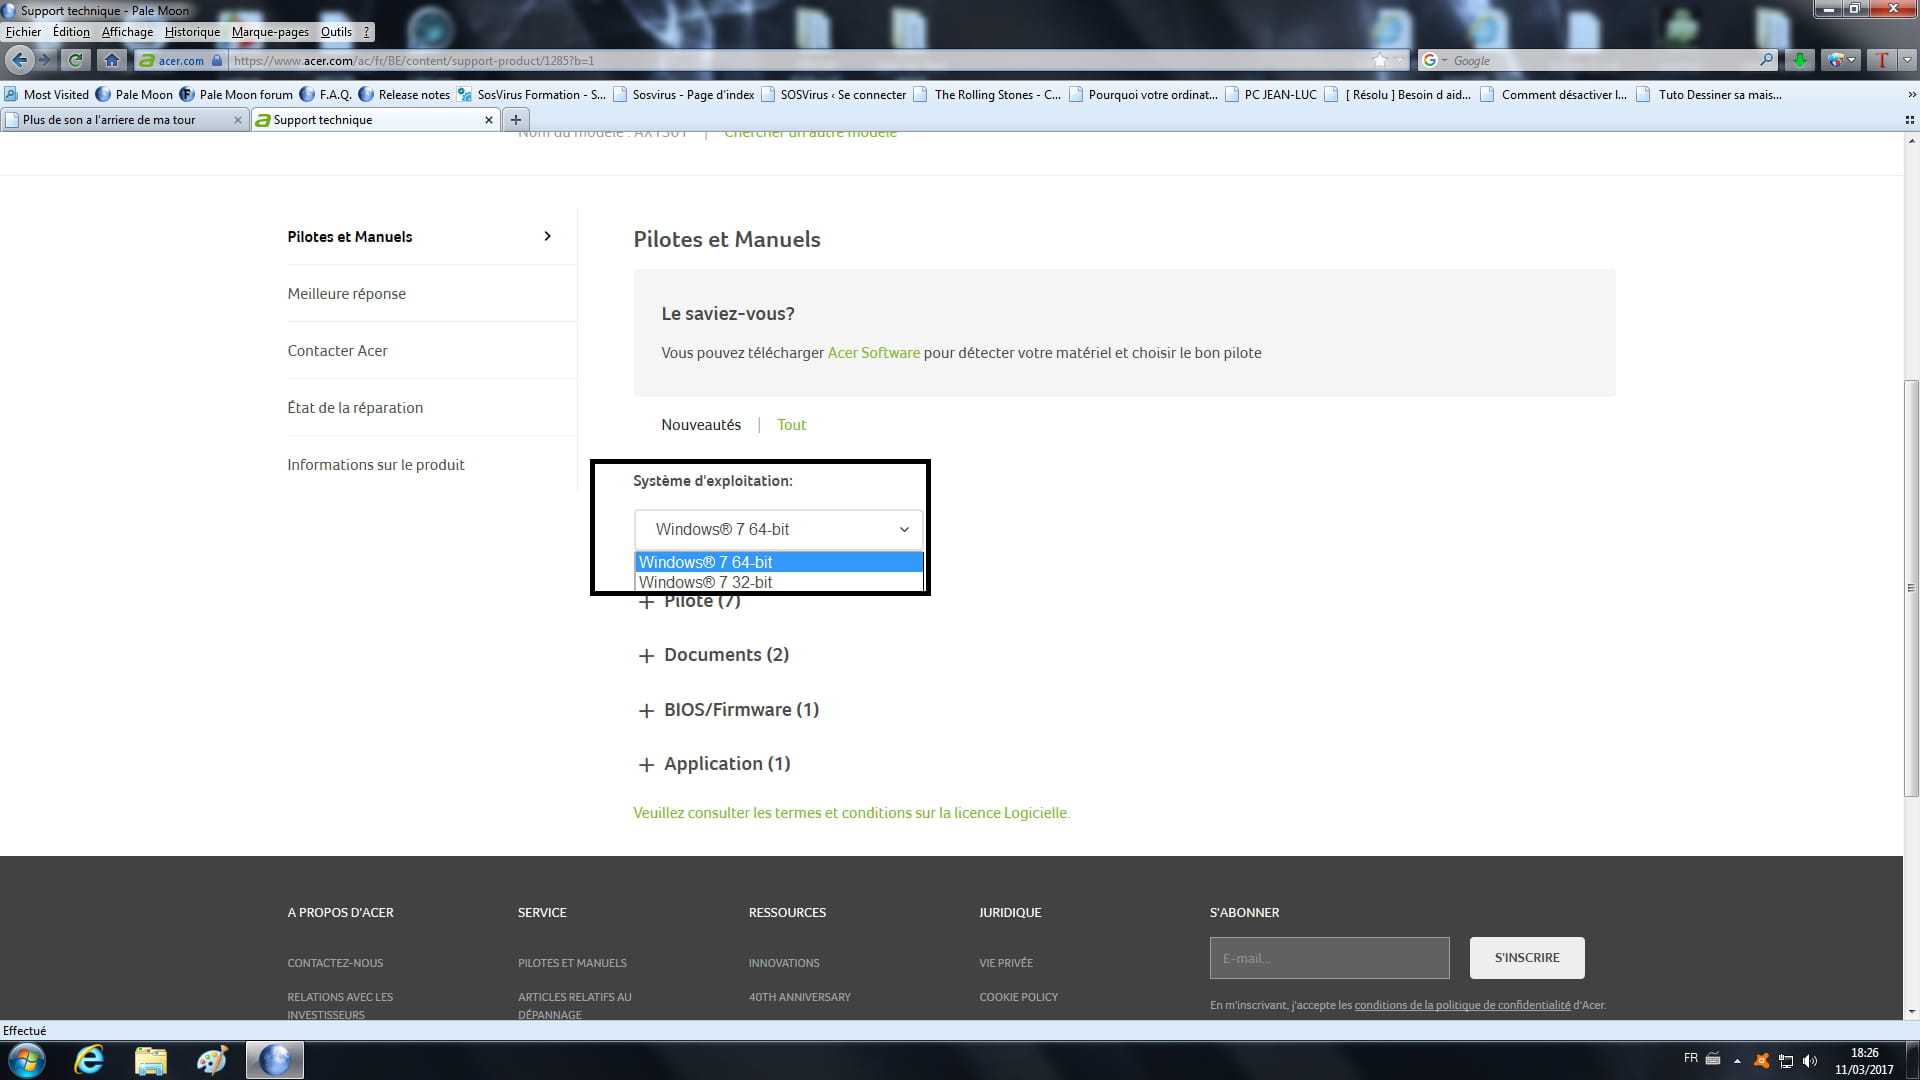The image size is (1920, 1080).
Task: Show more bookmarks with the chevron
Action: [x=1912, y=95]
